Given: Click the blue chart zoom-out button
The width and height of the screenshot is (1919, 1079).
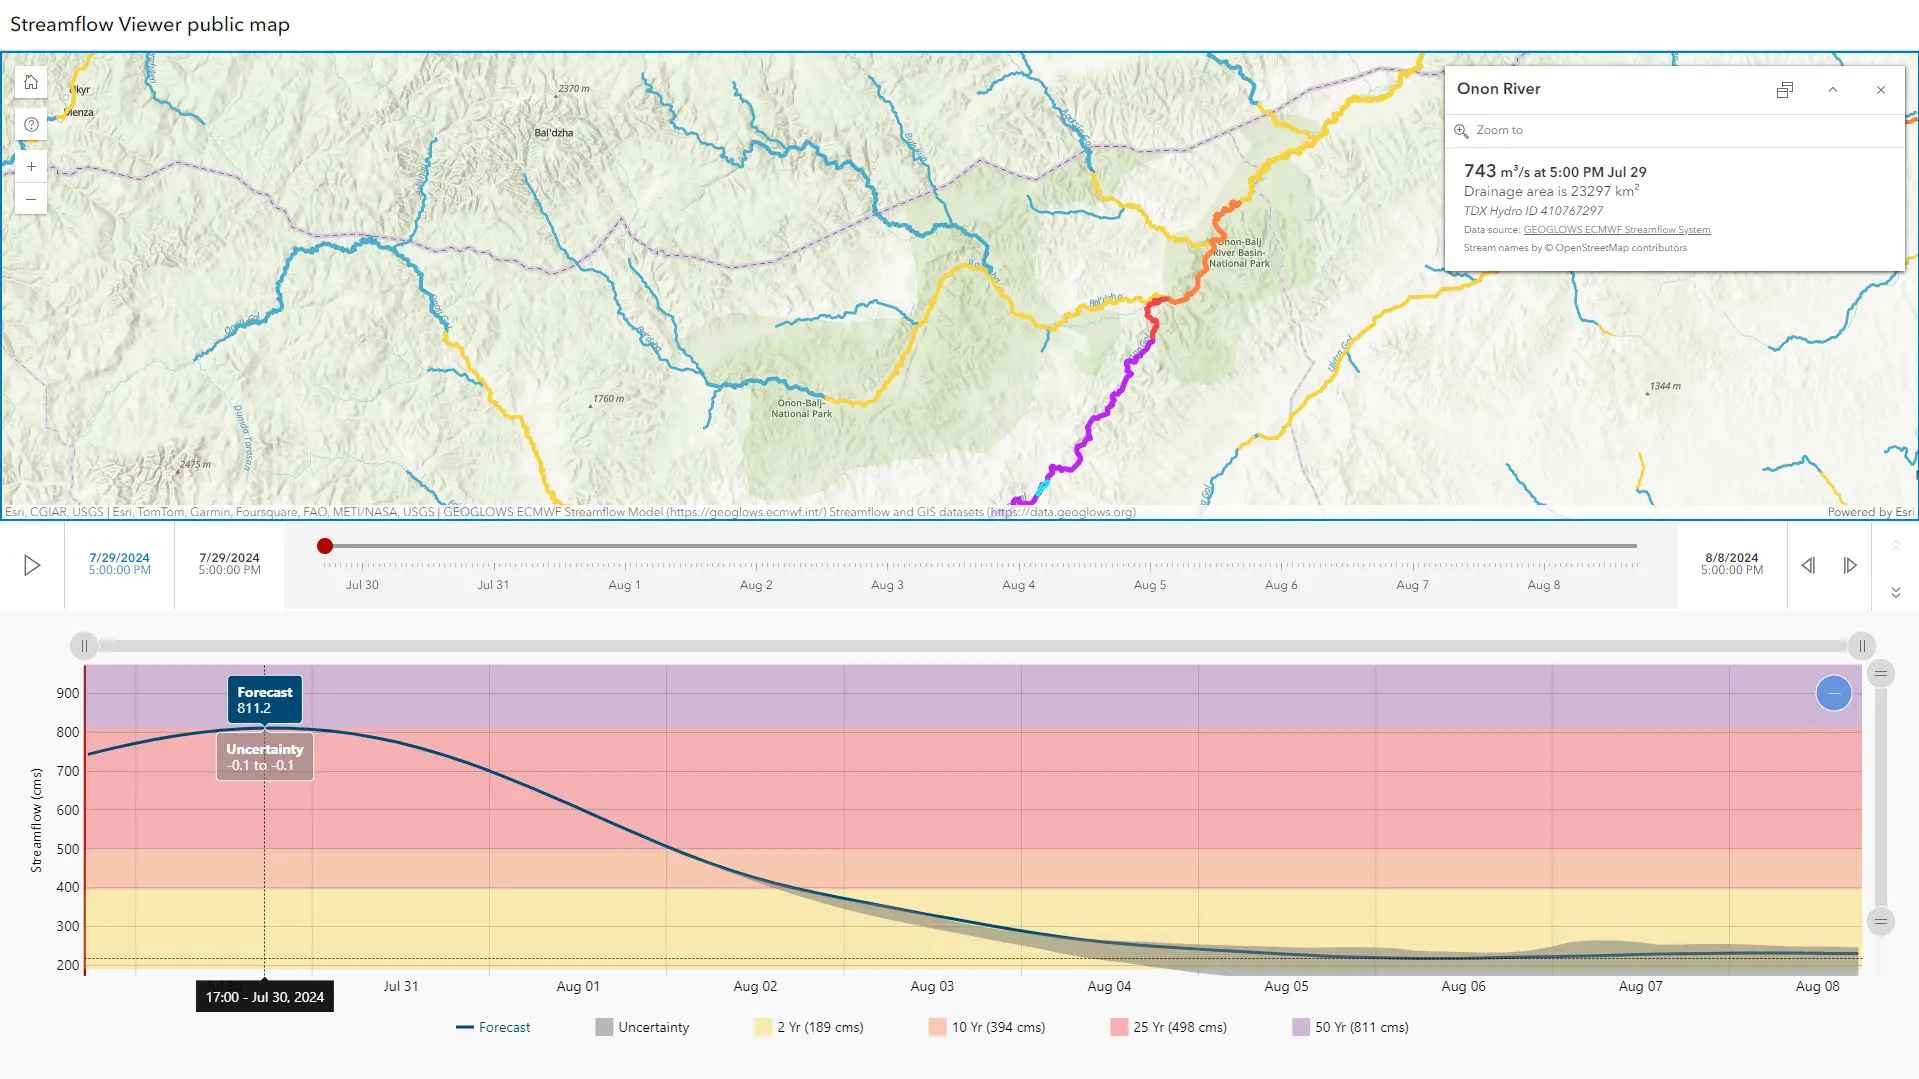Looking at the screenshot, I should click(x=1833, y=693).
